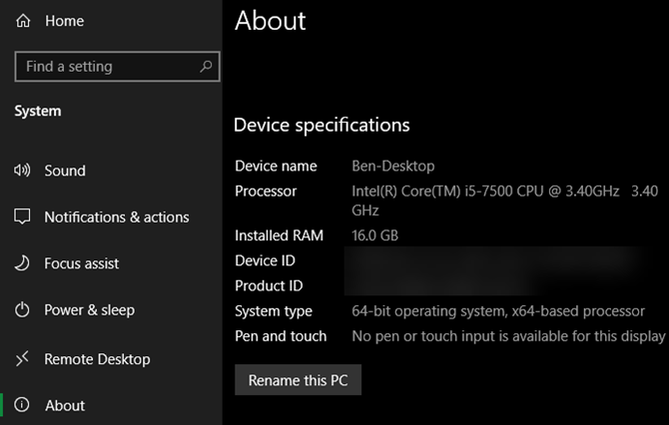Select the About label in the sidebar
Screen dimensions: 669x425
tap(65, 405)
